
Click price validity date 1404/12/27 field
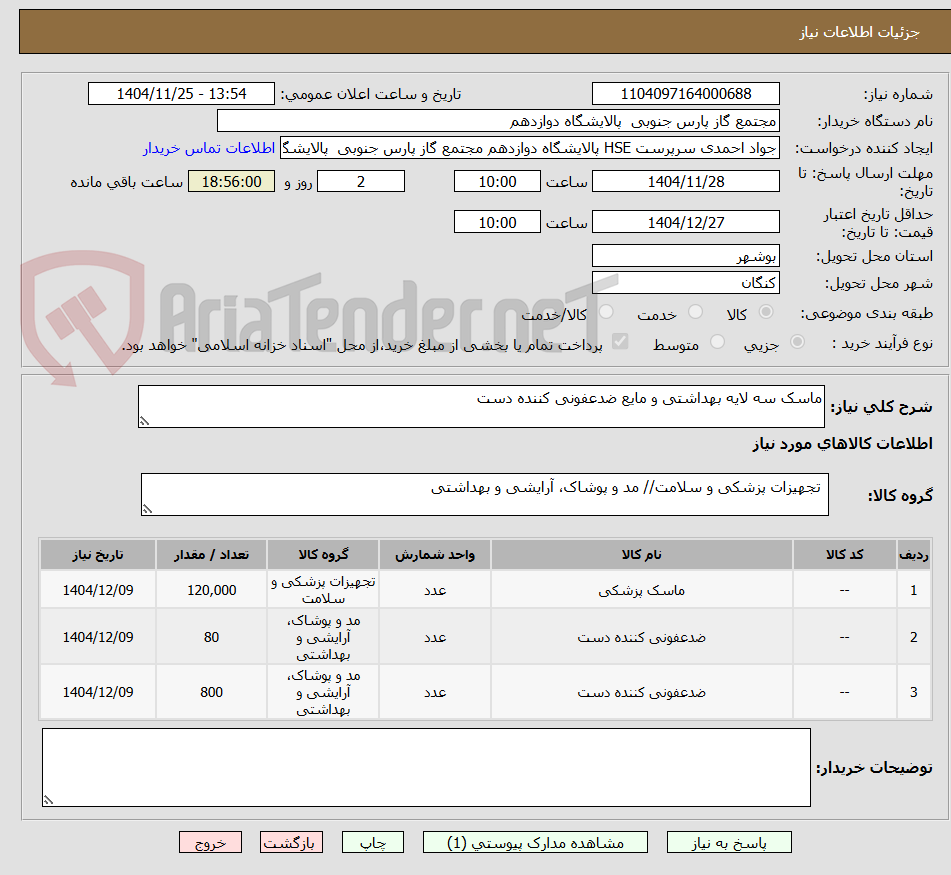click(685, 222)
